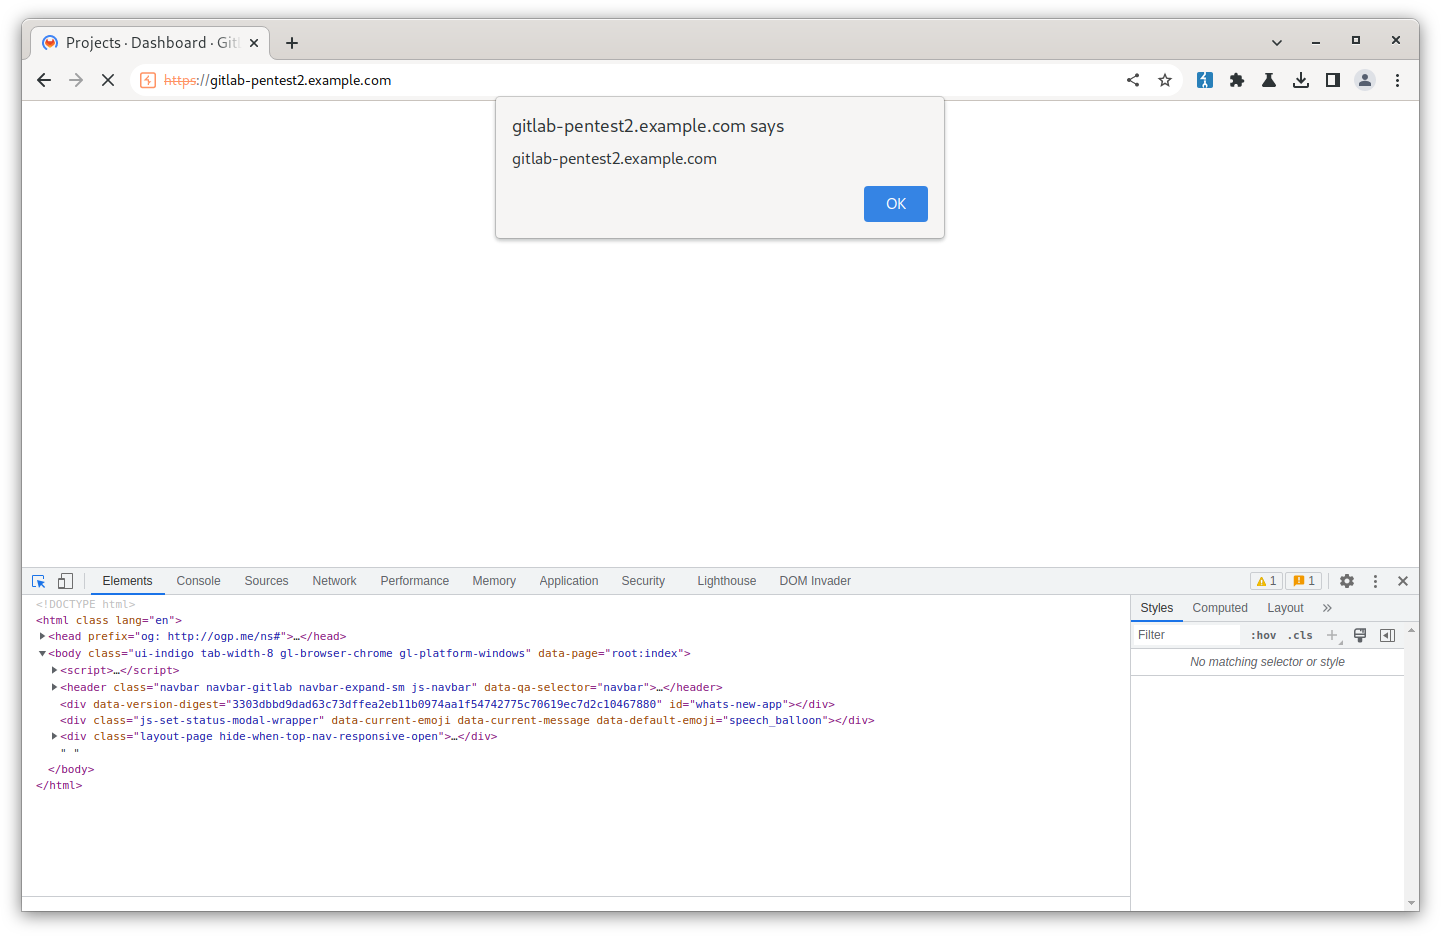Open the blue extension icon in toolbar
The image size is (1441, 936).
tap(1205, 80)
